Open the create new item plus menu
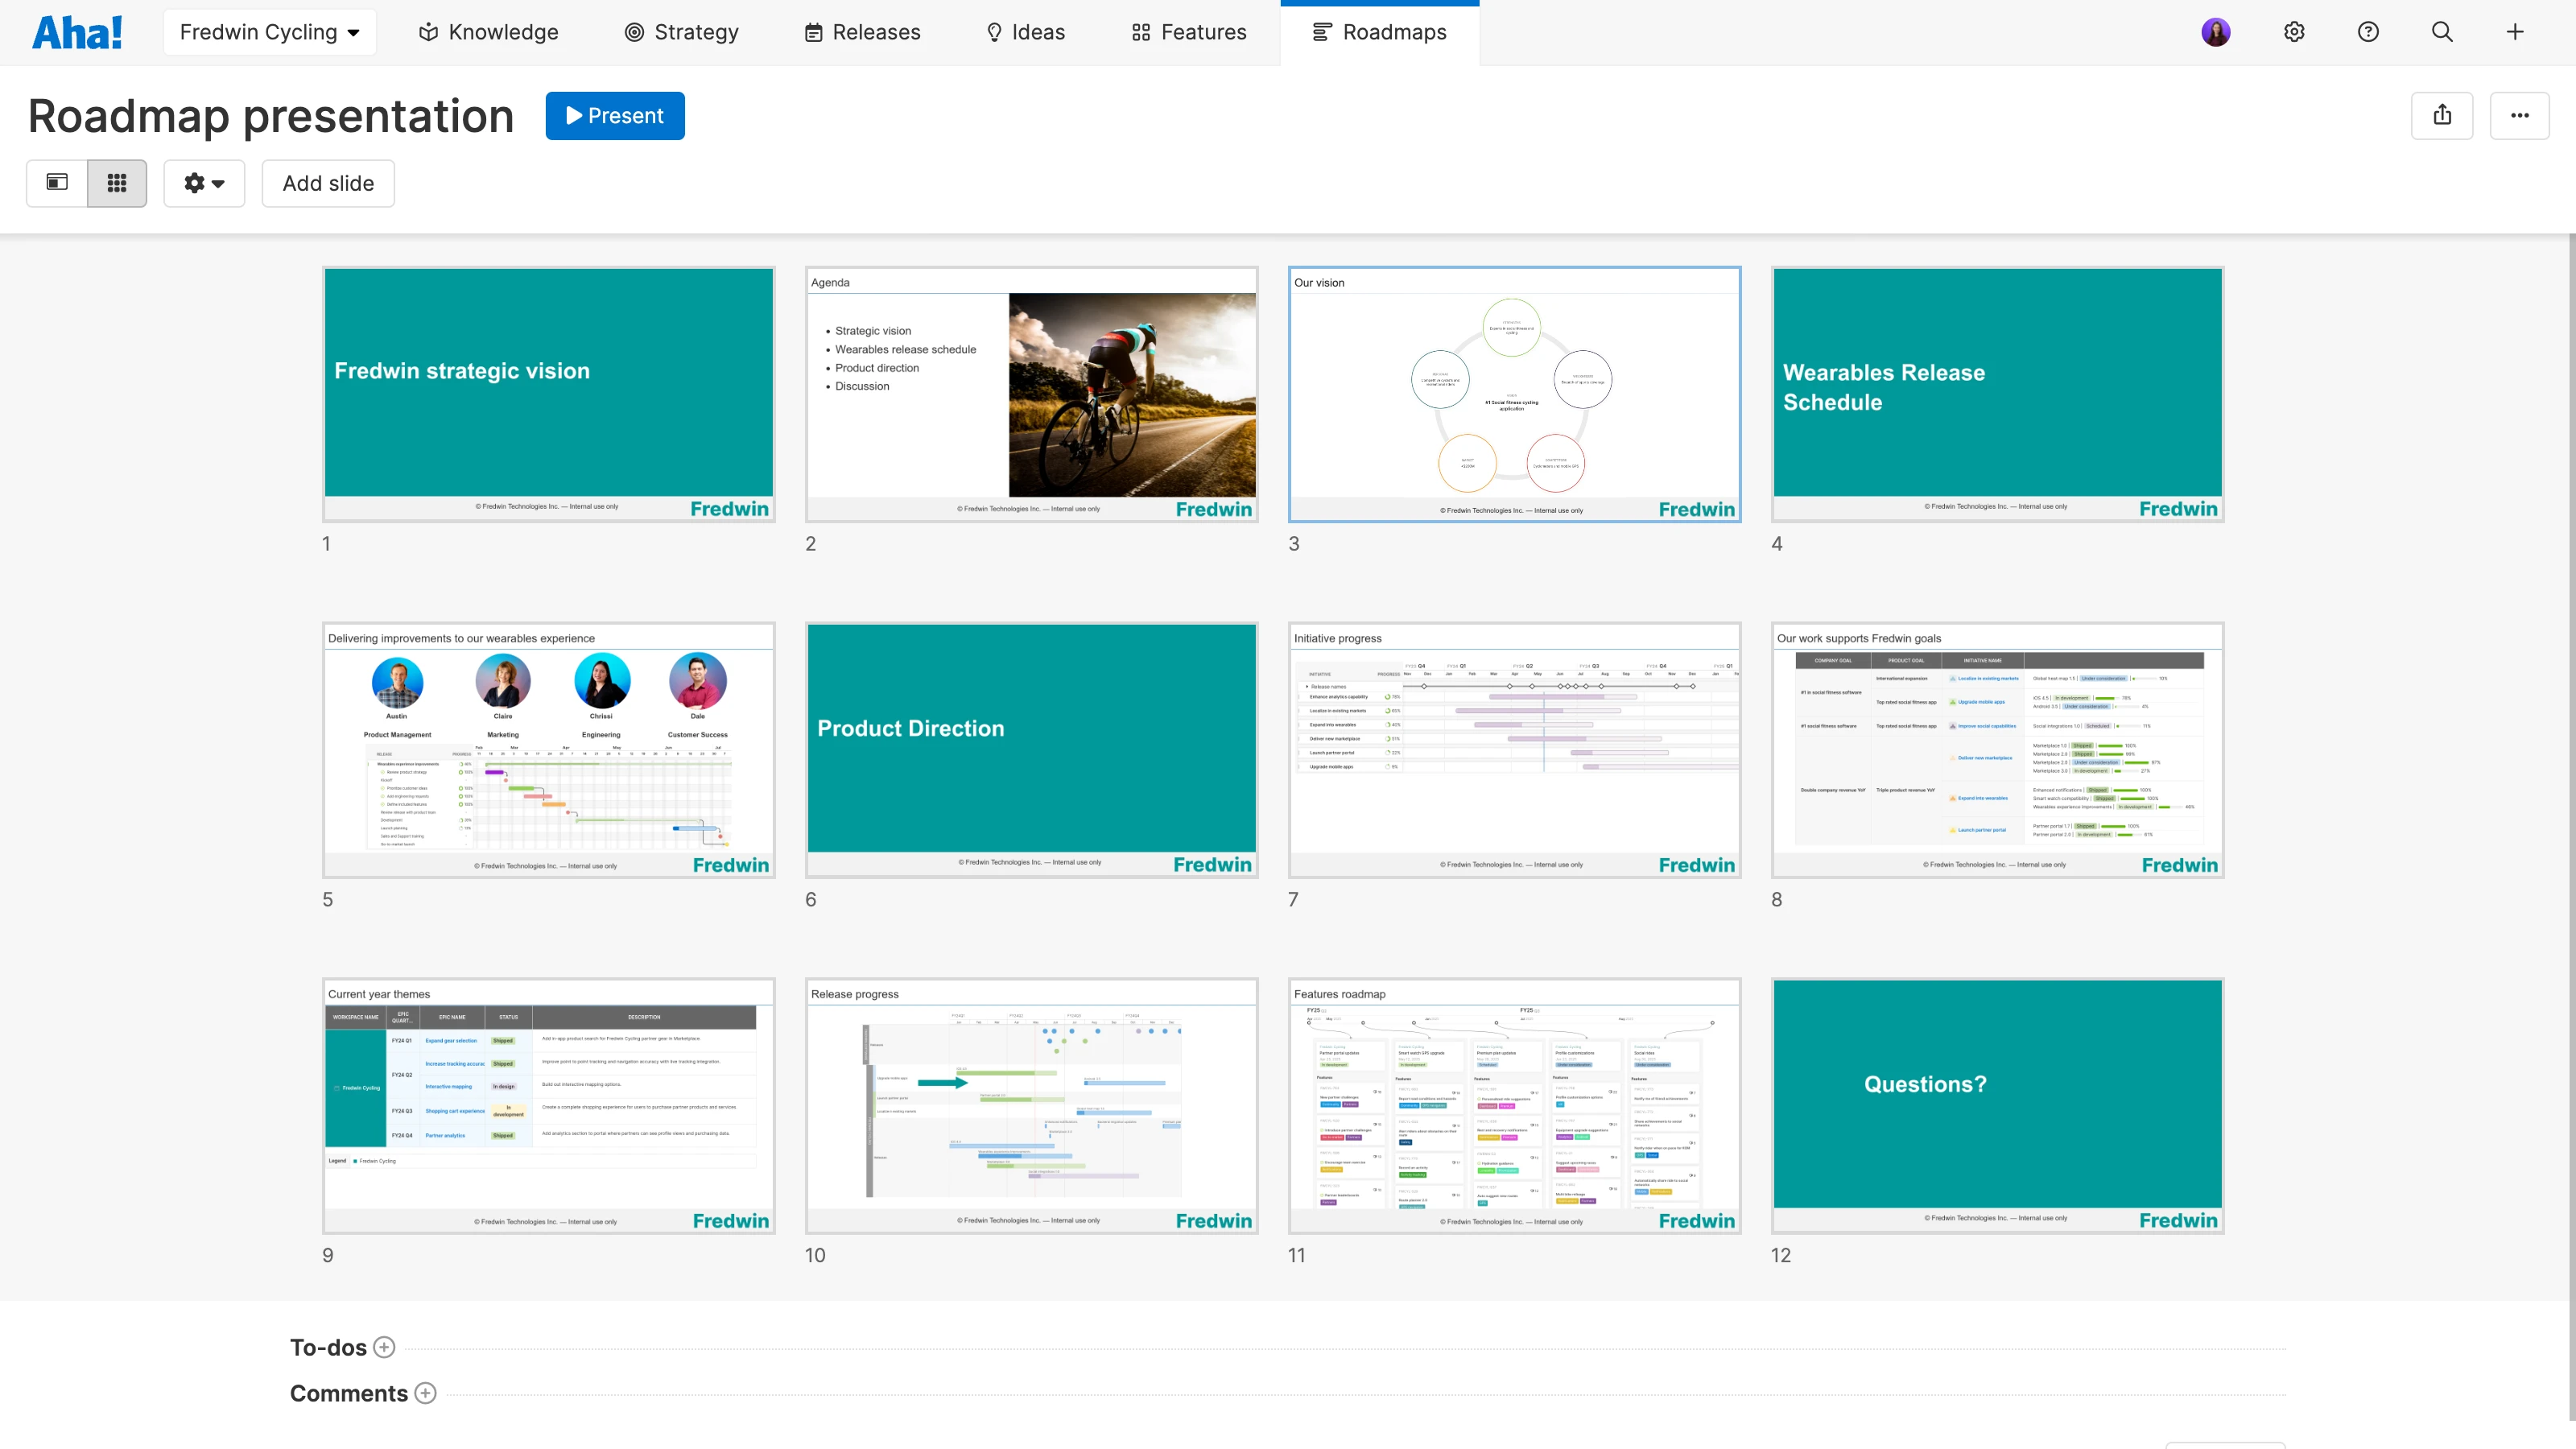 tap(2515, 31)
